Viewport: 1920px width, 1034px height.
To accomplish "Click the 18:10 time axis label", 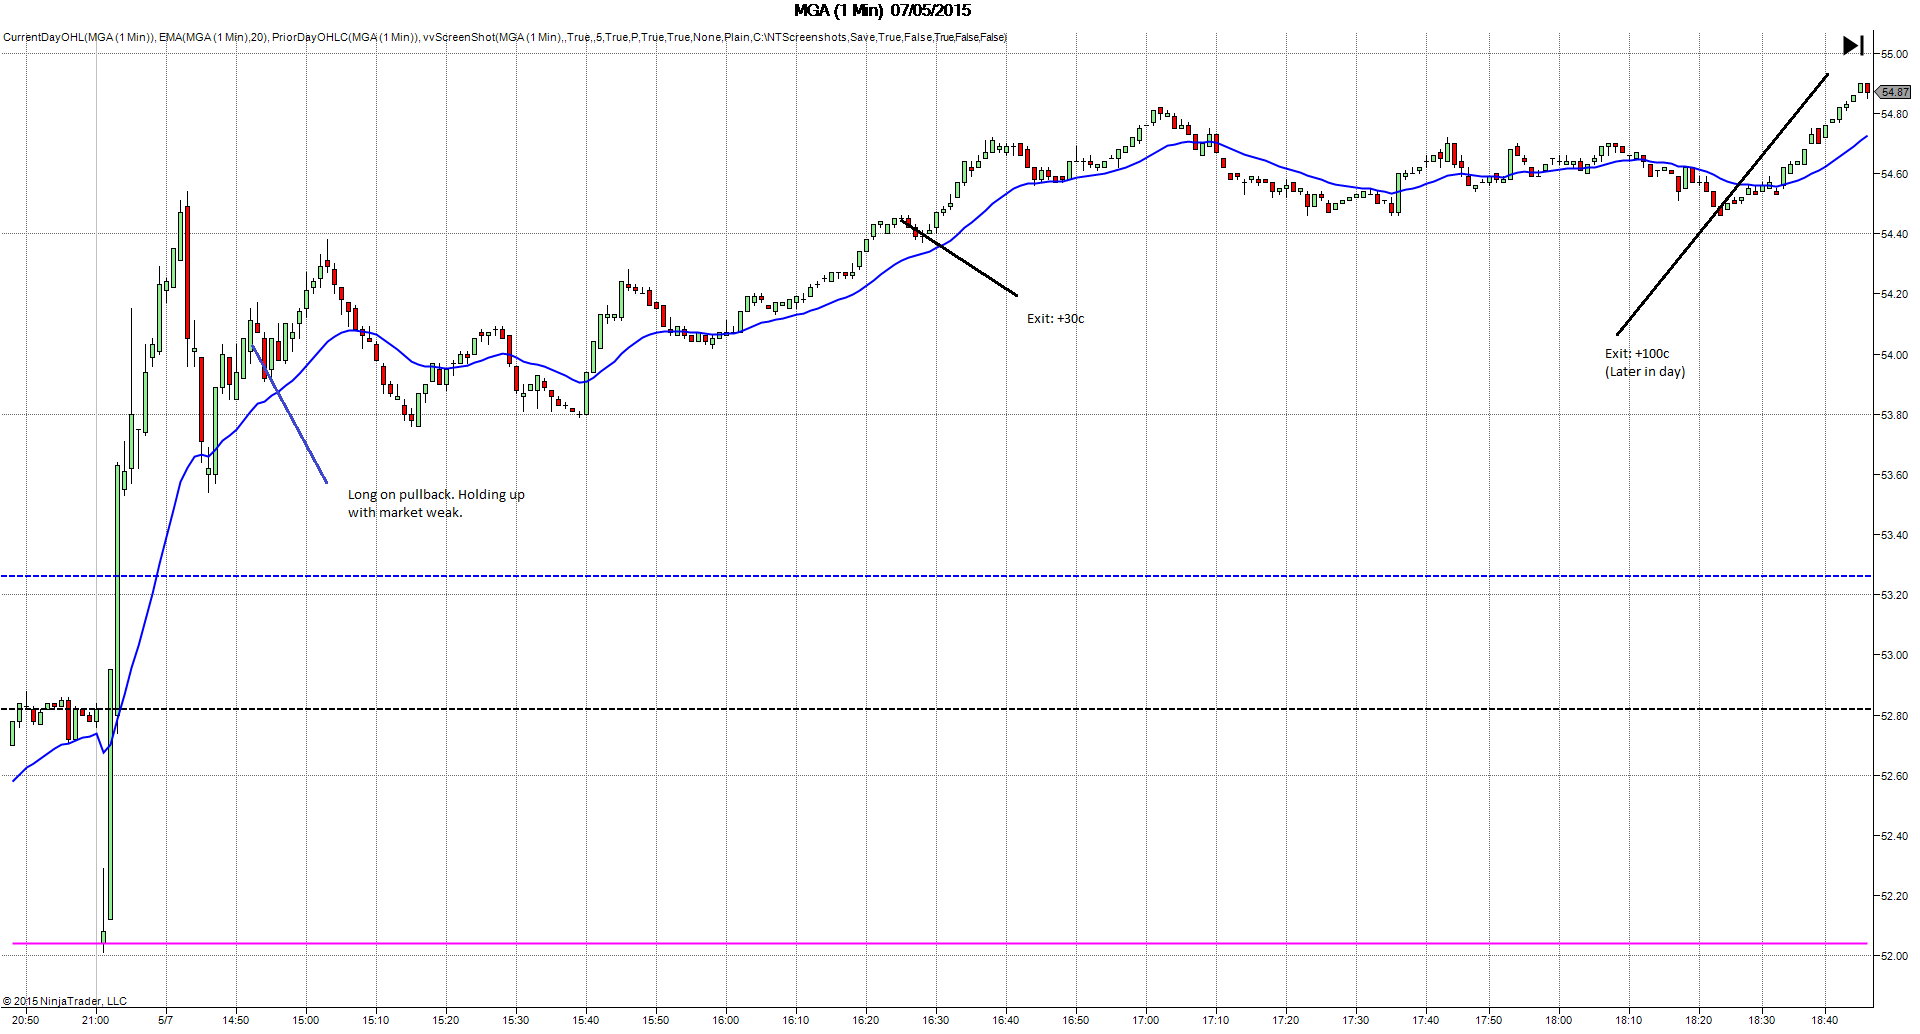I will click(x=1629, y=1020).
